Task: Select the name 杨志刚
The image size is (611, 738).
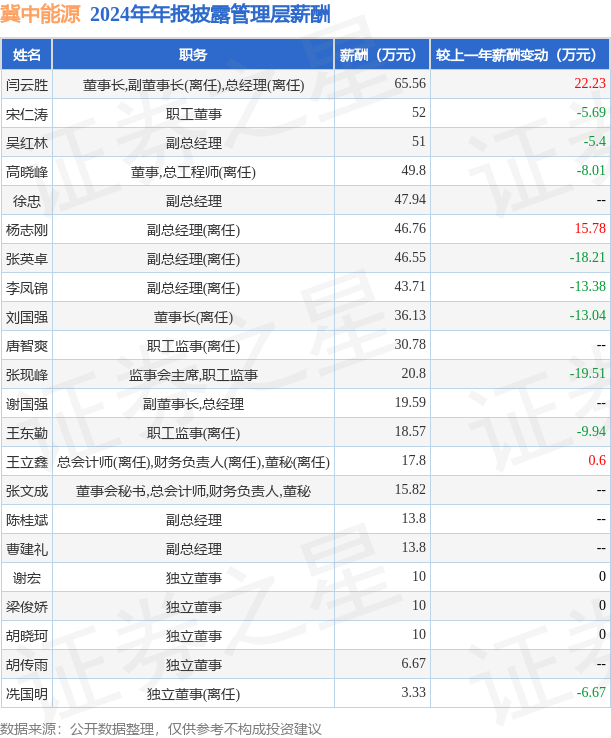Action: tap(27, 230)
